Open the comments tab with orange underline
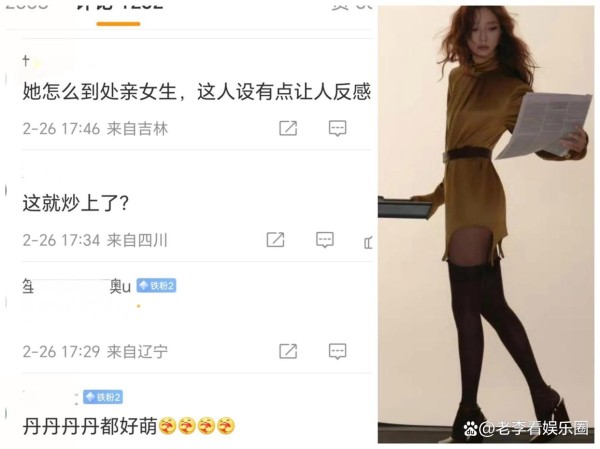Viewport: 600px width, 449px height. (118, 8)
